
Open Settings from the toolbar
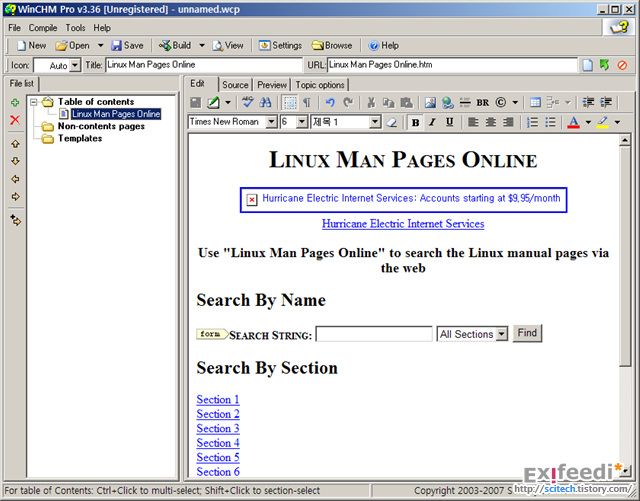point(280,45)
